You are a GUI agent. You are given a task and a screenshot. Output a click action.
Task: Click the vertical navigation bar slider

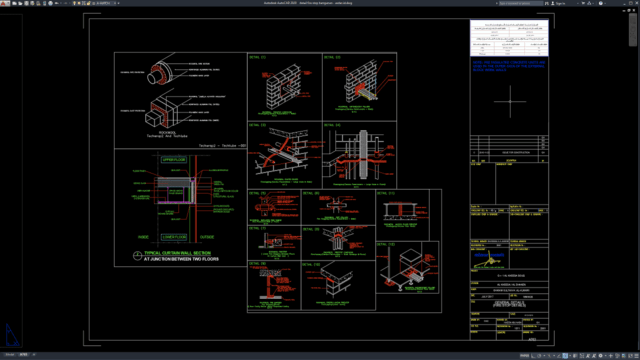click(x=634, y=29)
